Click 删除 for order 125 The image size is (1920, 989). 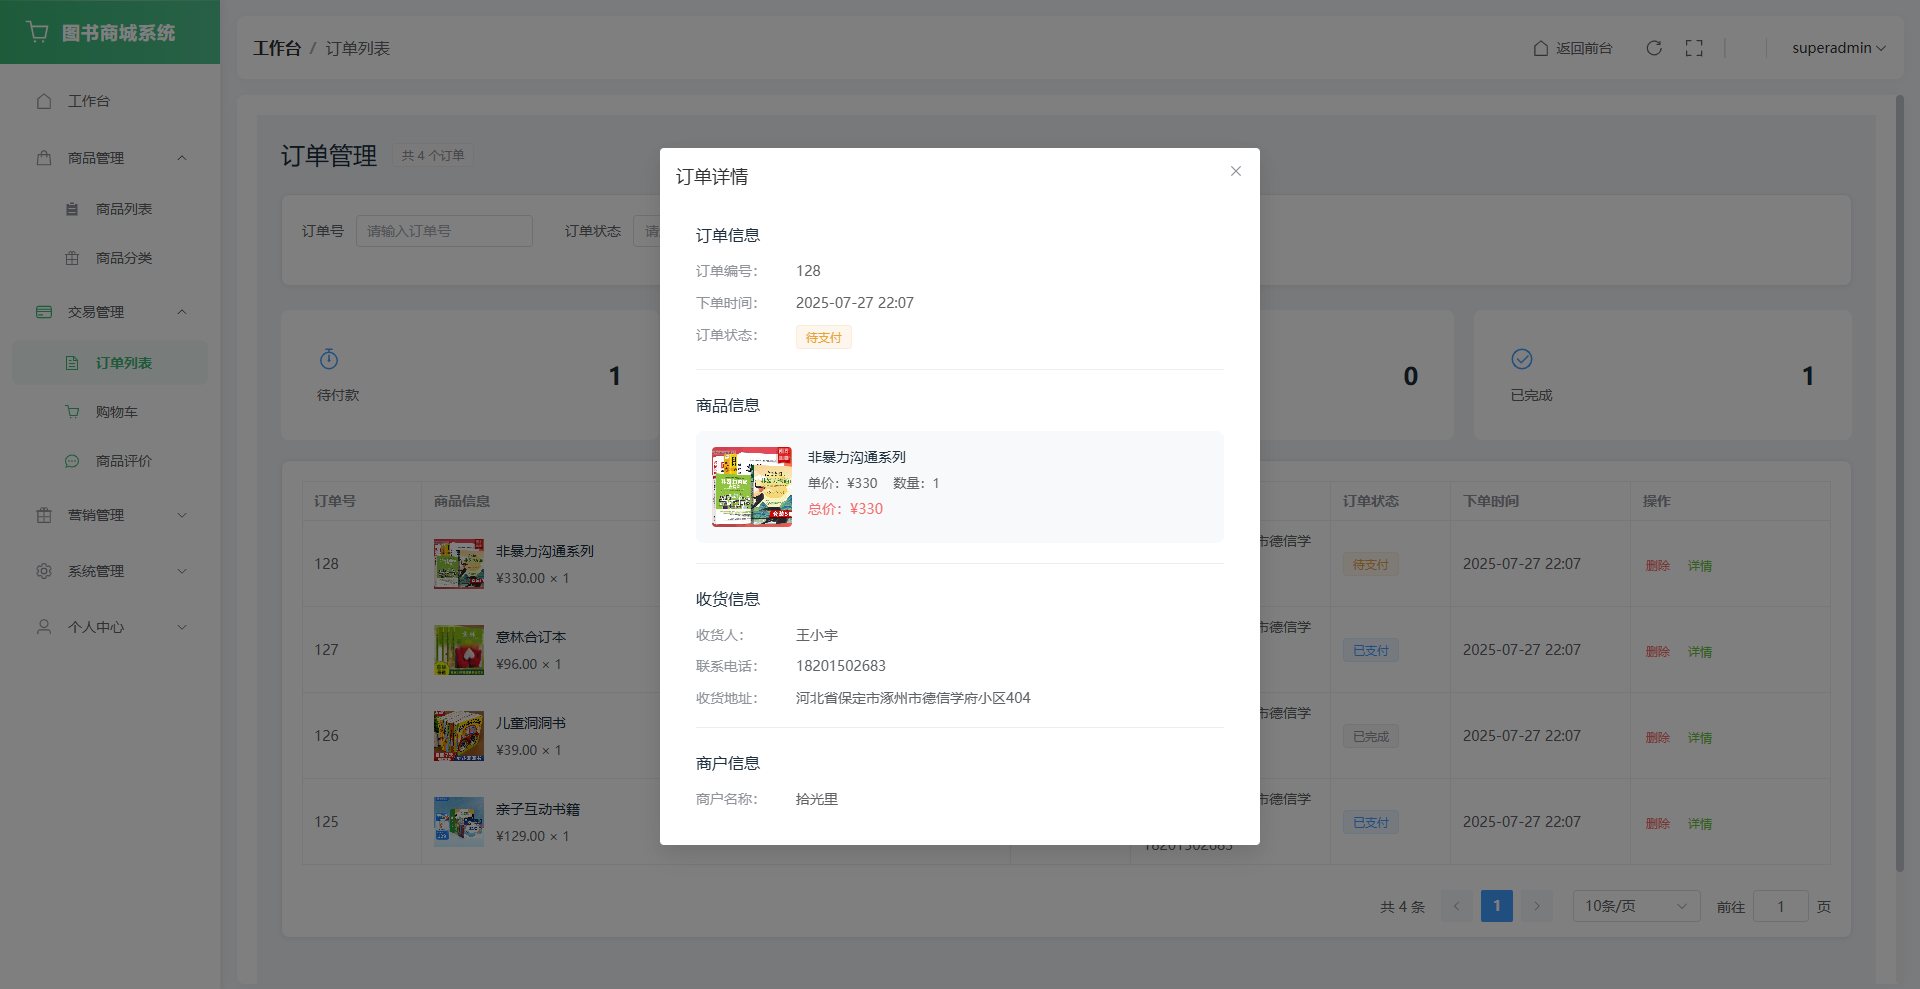tap(1657, 823)
